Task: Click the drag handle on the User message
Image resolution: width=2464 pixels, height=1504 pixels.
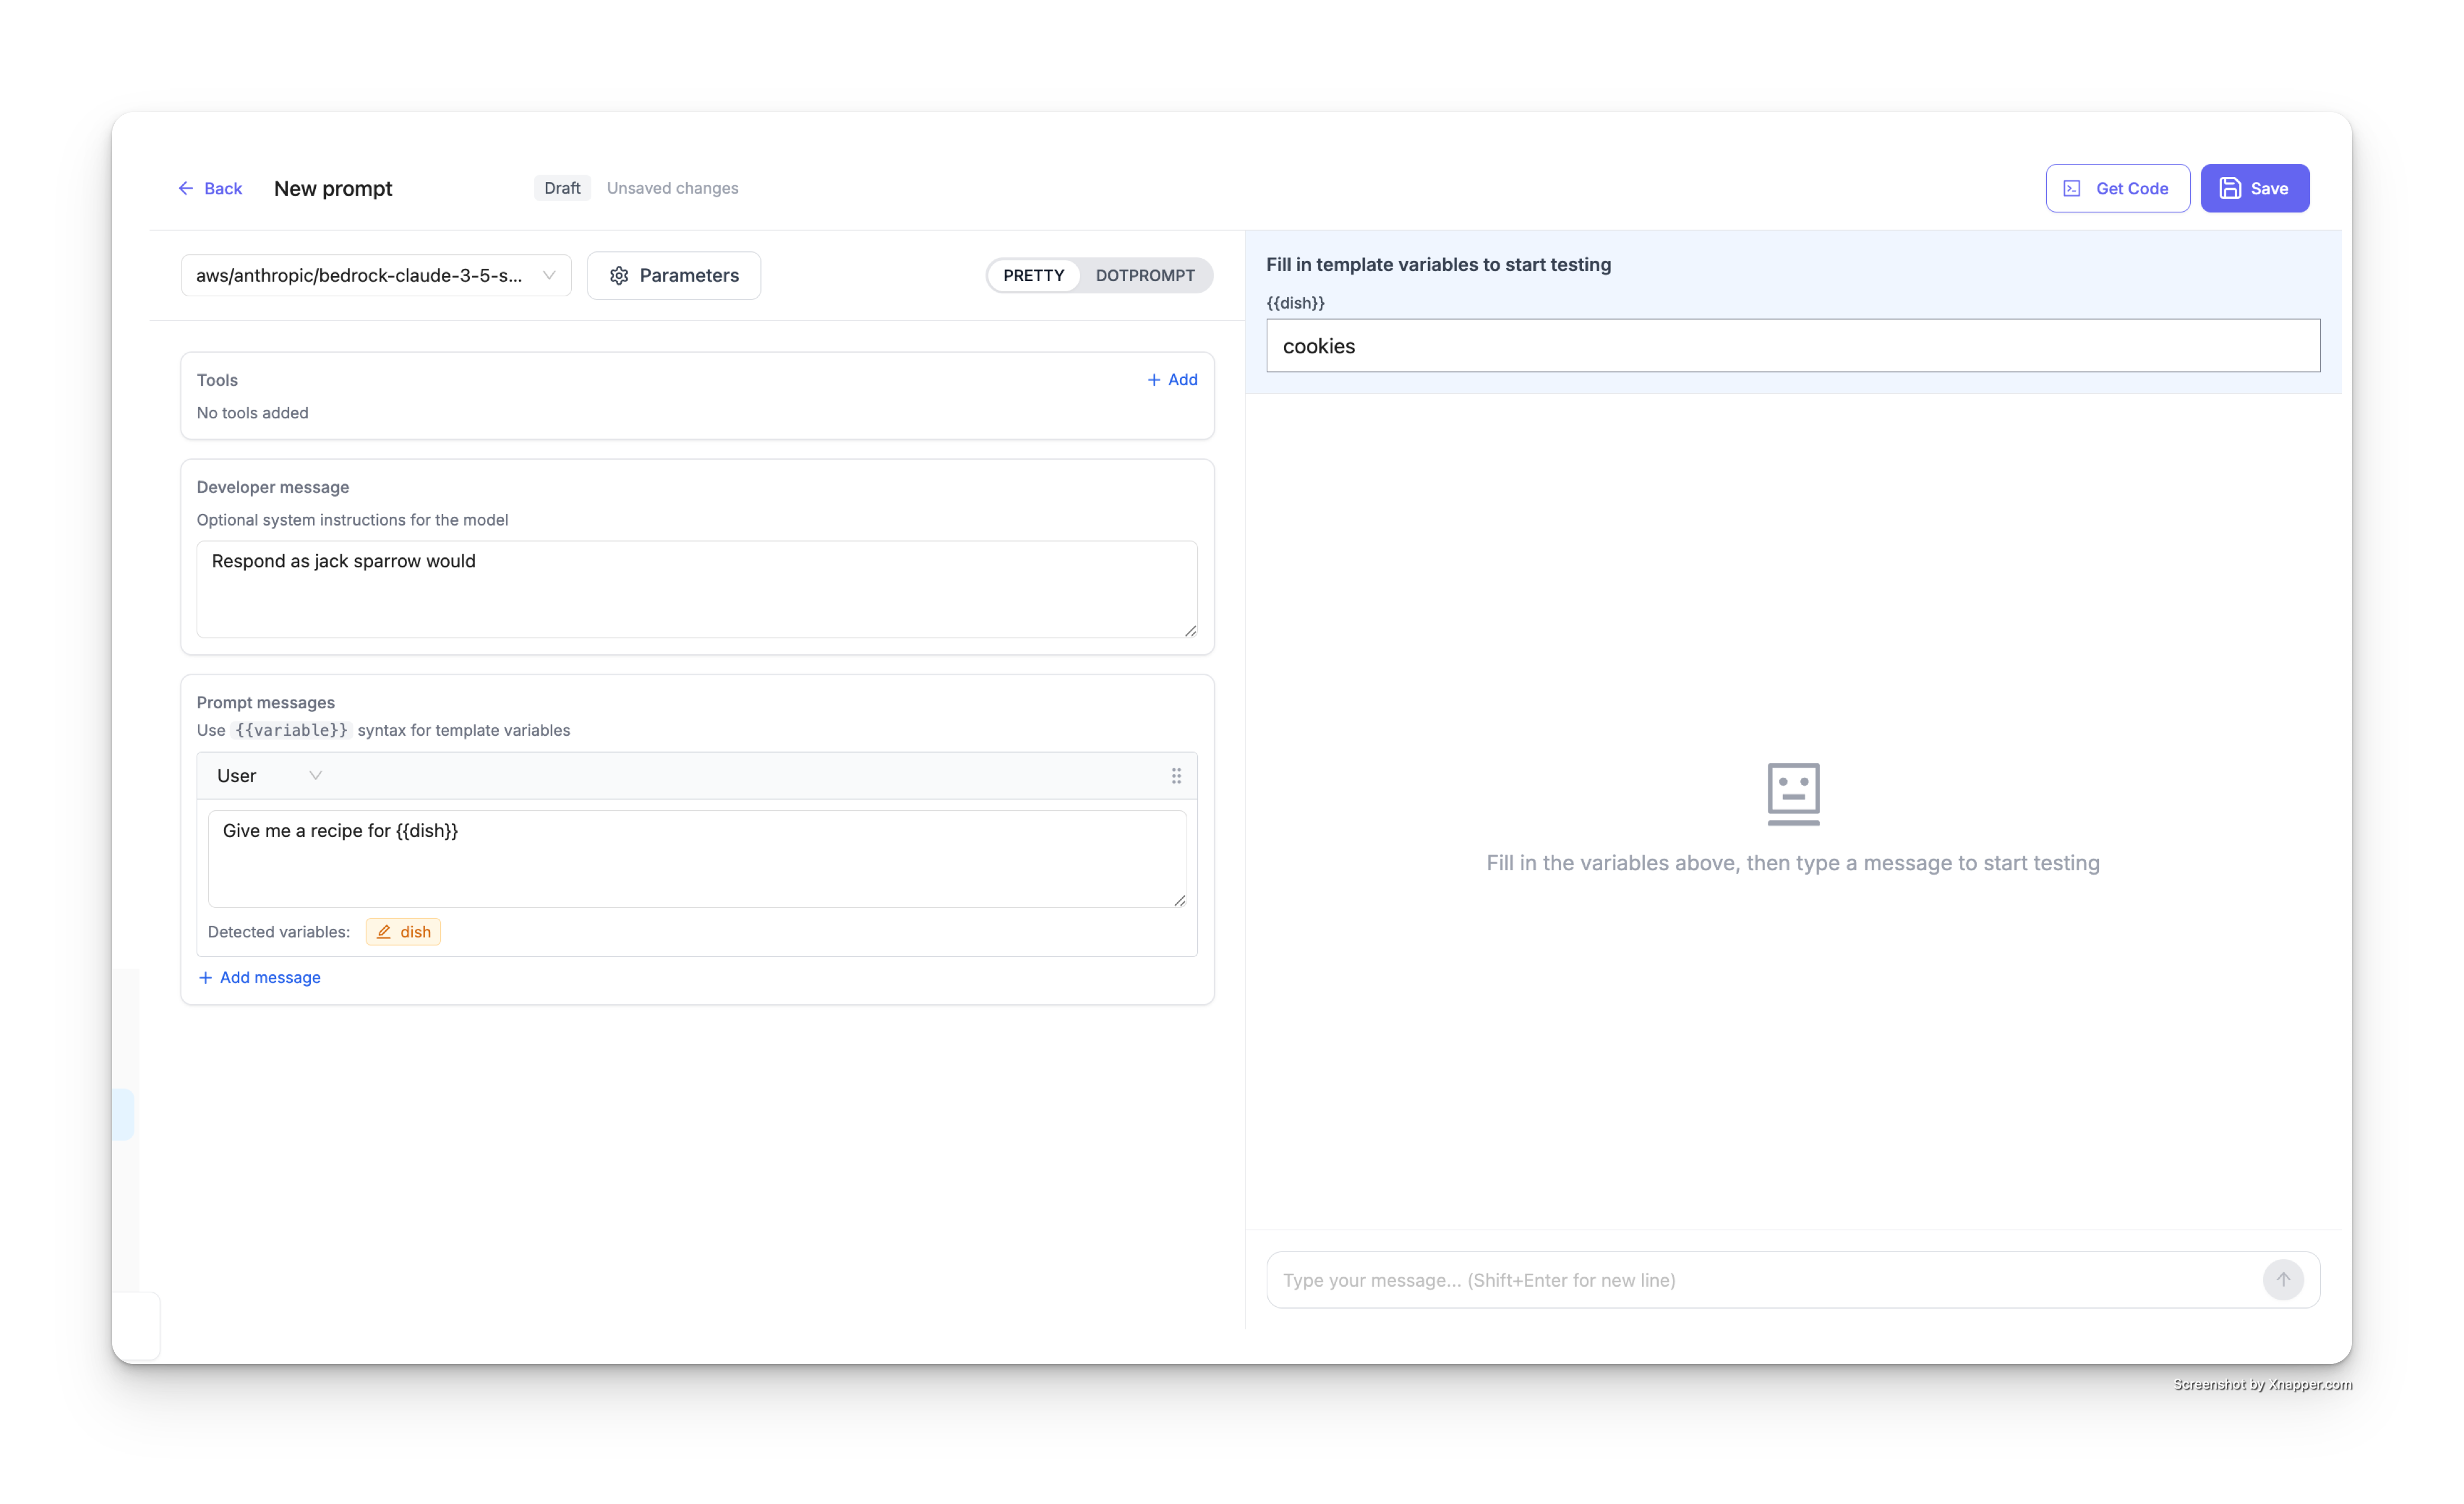Action: coord(1176,775)
